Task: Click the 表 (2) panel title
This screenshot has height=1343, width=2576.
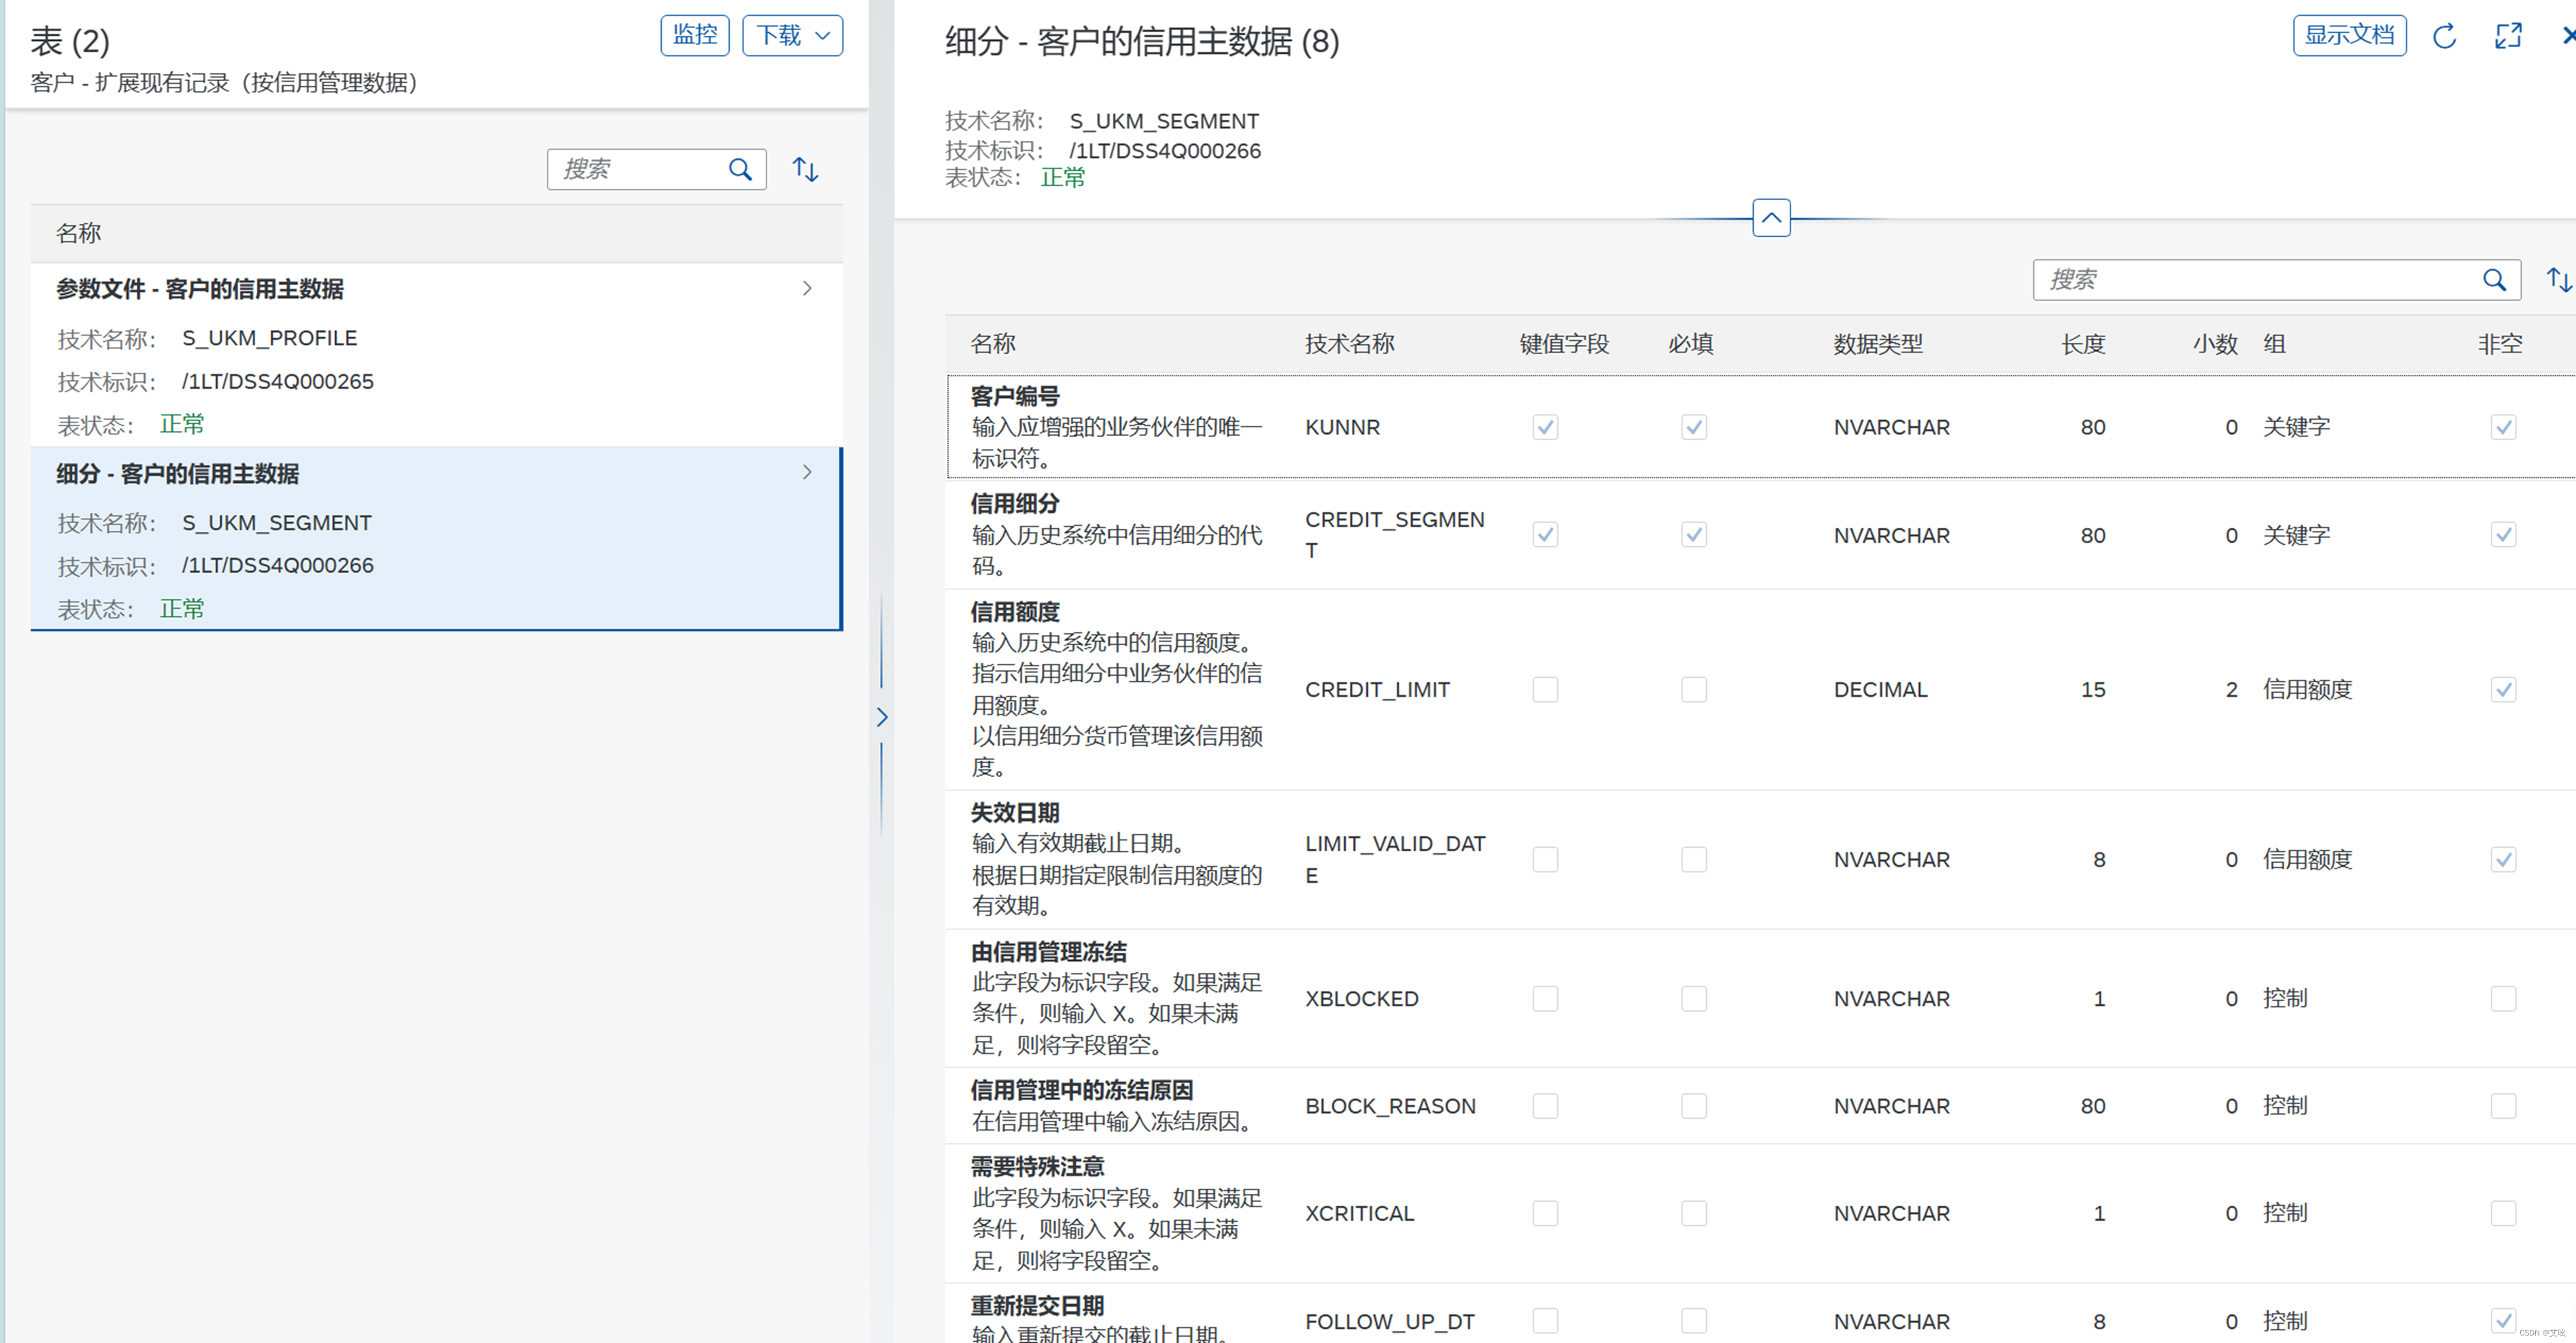Action: click(70, 41)
